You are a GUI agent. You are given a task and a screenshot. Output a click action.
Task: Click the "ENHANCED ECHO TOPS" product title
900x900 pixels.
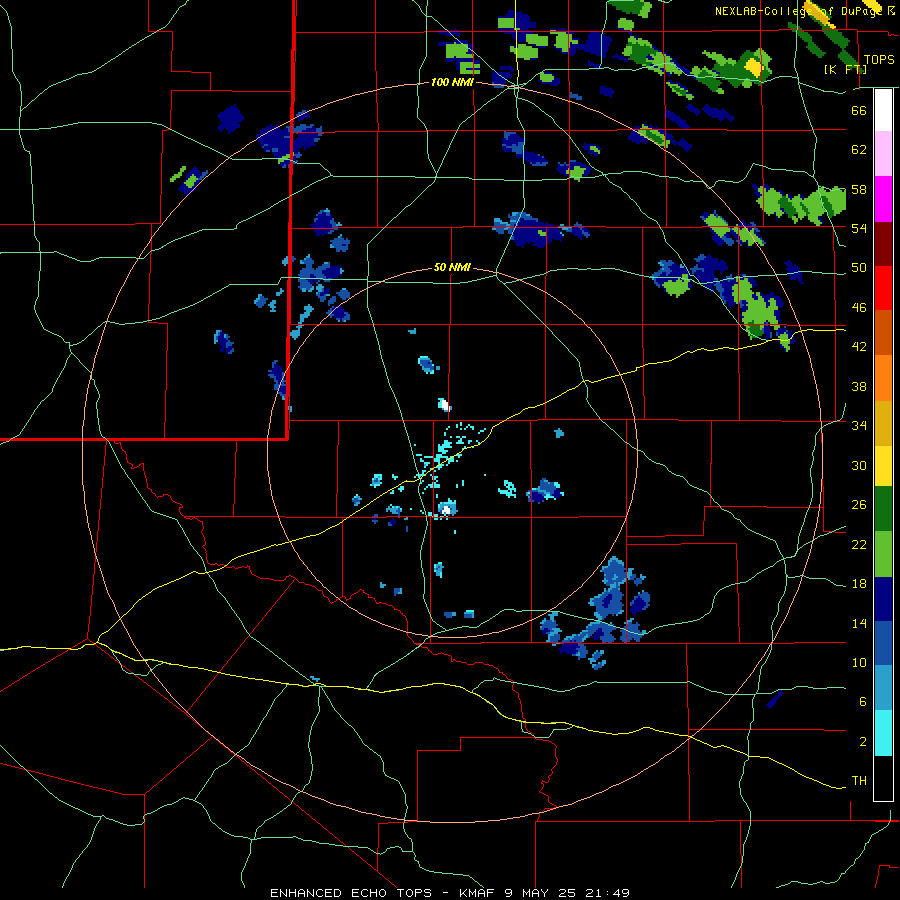351,893
